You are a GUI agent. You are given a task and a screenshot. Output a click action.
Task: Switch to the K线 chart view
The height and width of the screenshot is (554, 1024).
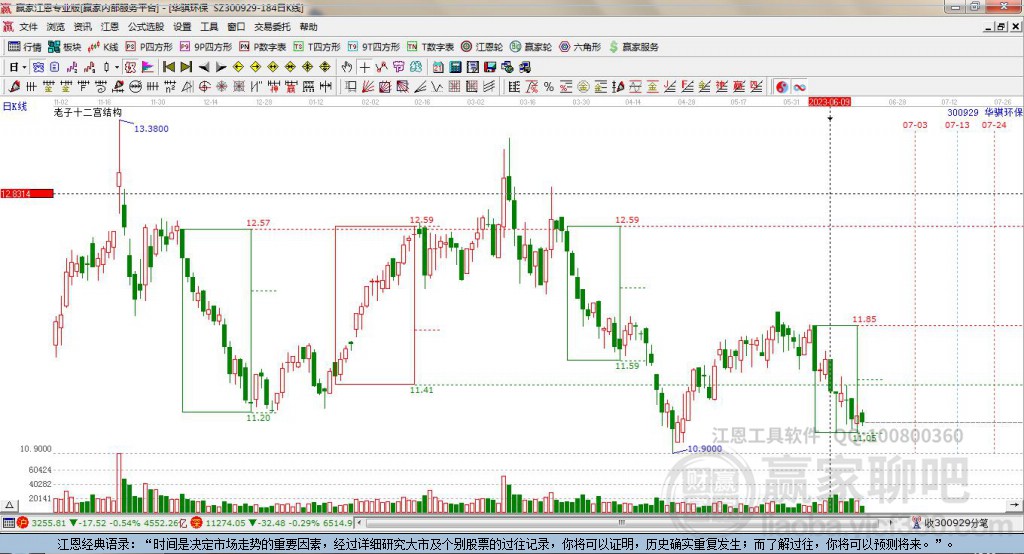[103, 47]
